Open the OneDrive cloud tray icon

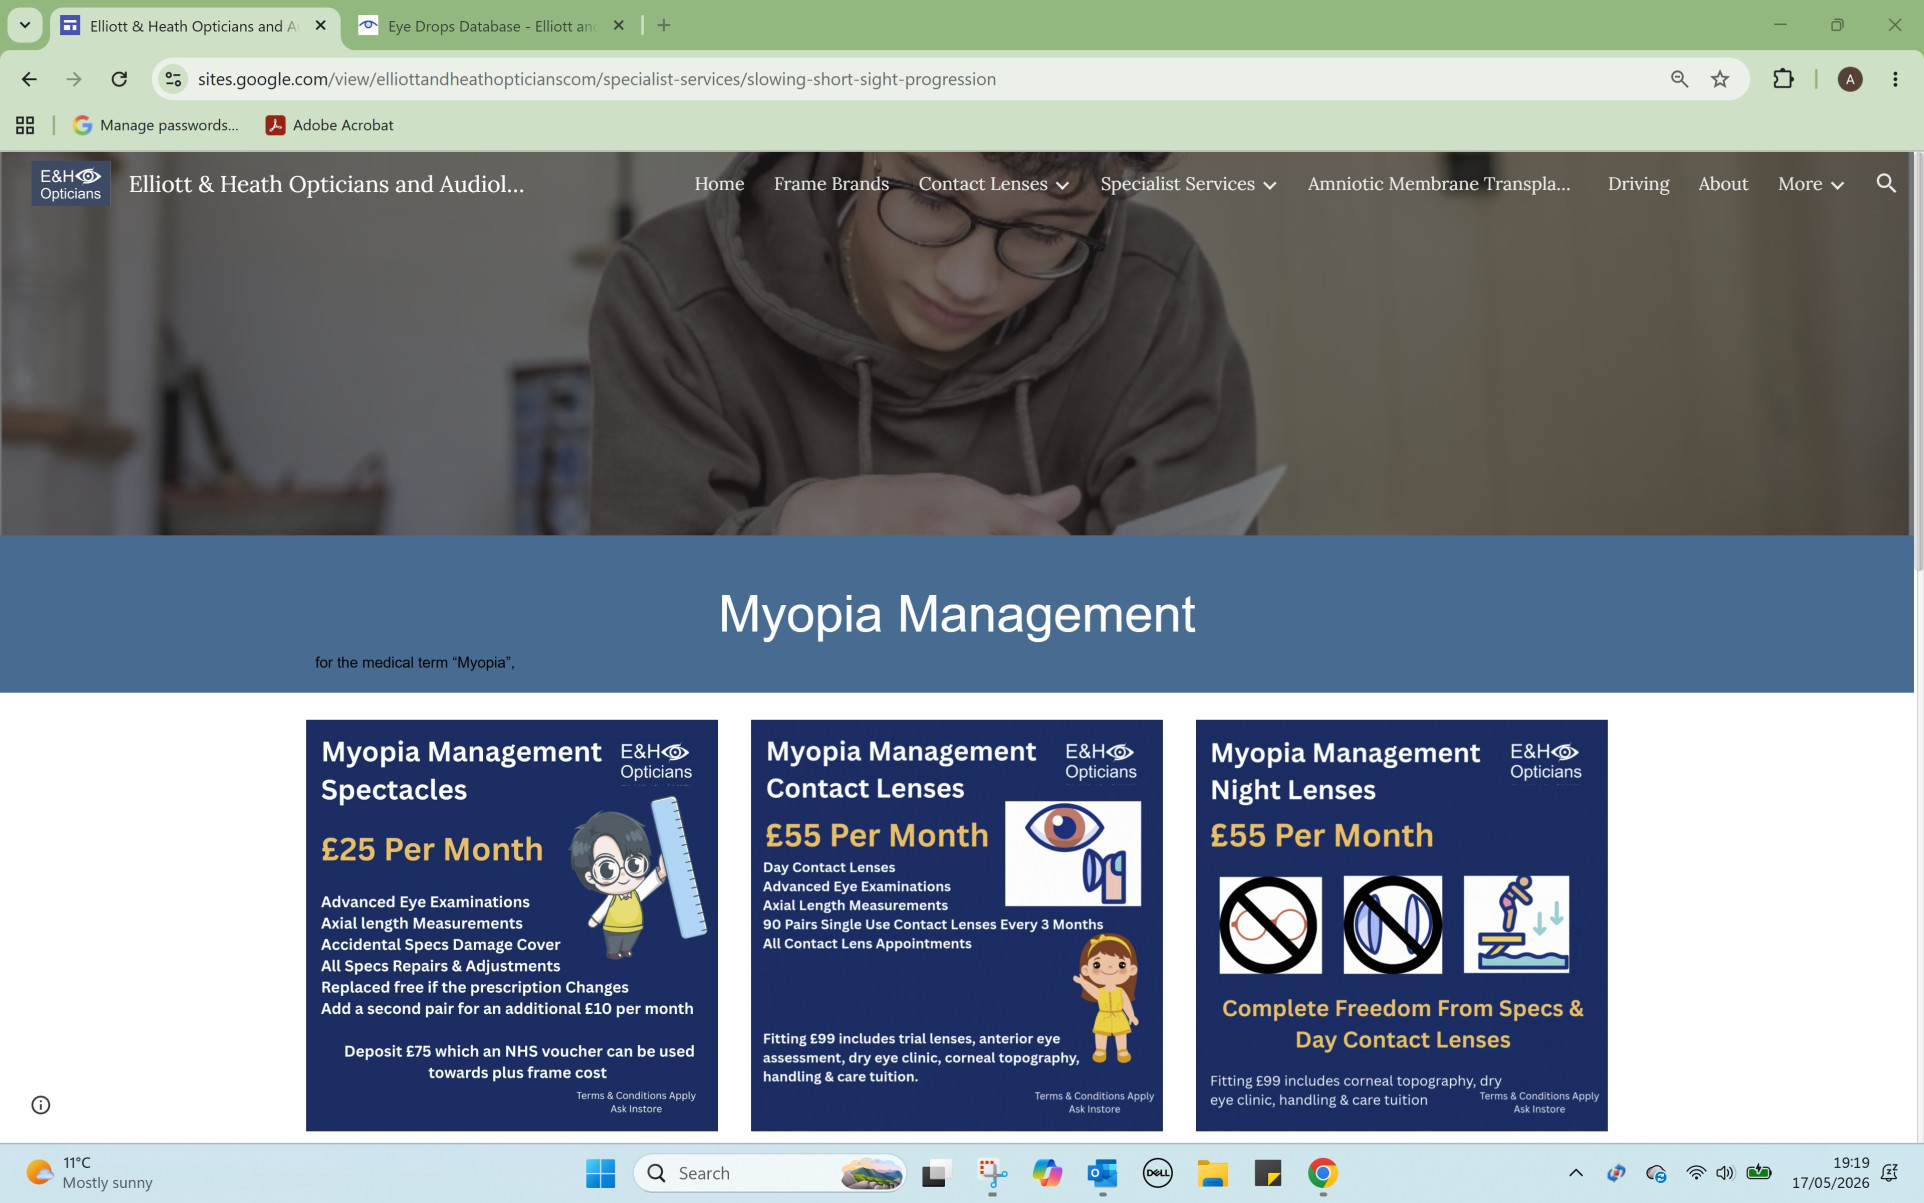tap(1656, 1173)
